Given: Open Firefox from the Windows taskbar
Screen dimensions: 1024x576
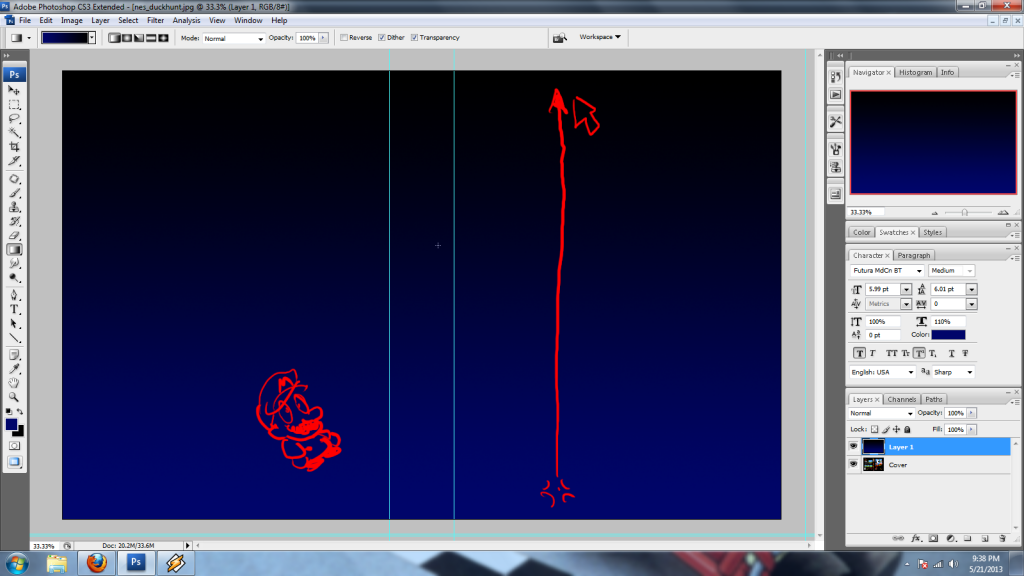Looking at the screenshot, I should click(x=97, y=562).
